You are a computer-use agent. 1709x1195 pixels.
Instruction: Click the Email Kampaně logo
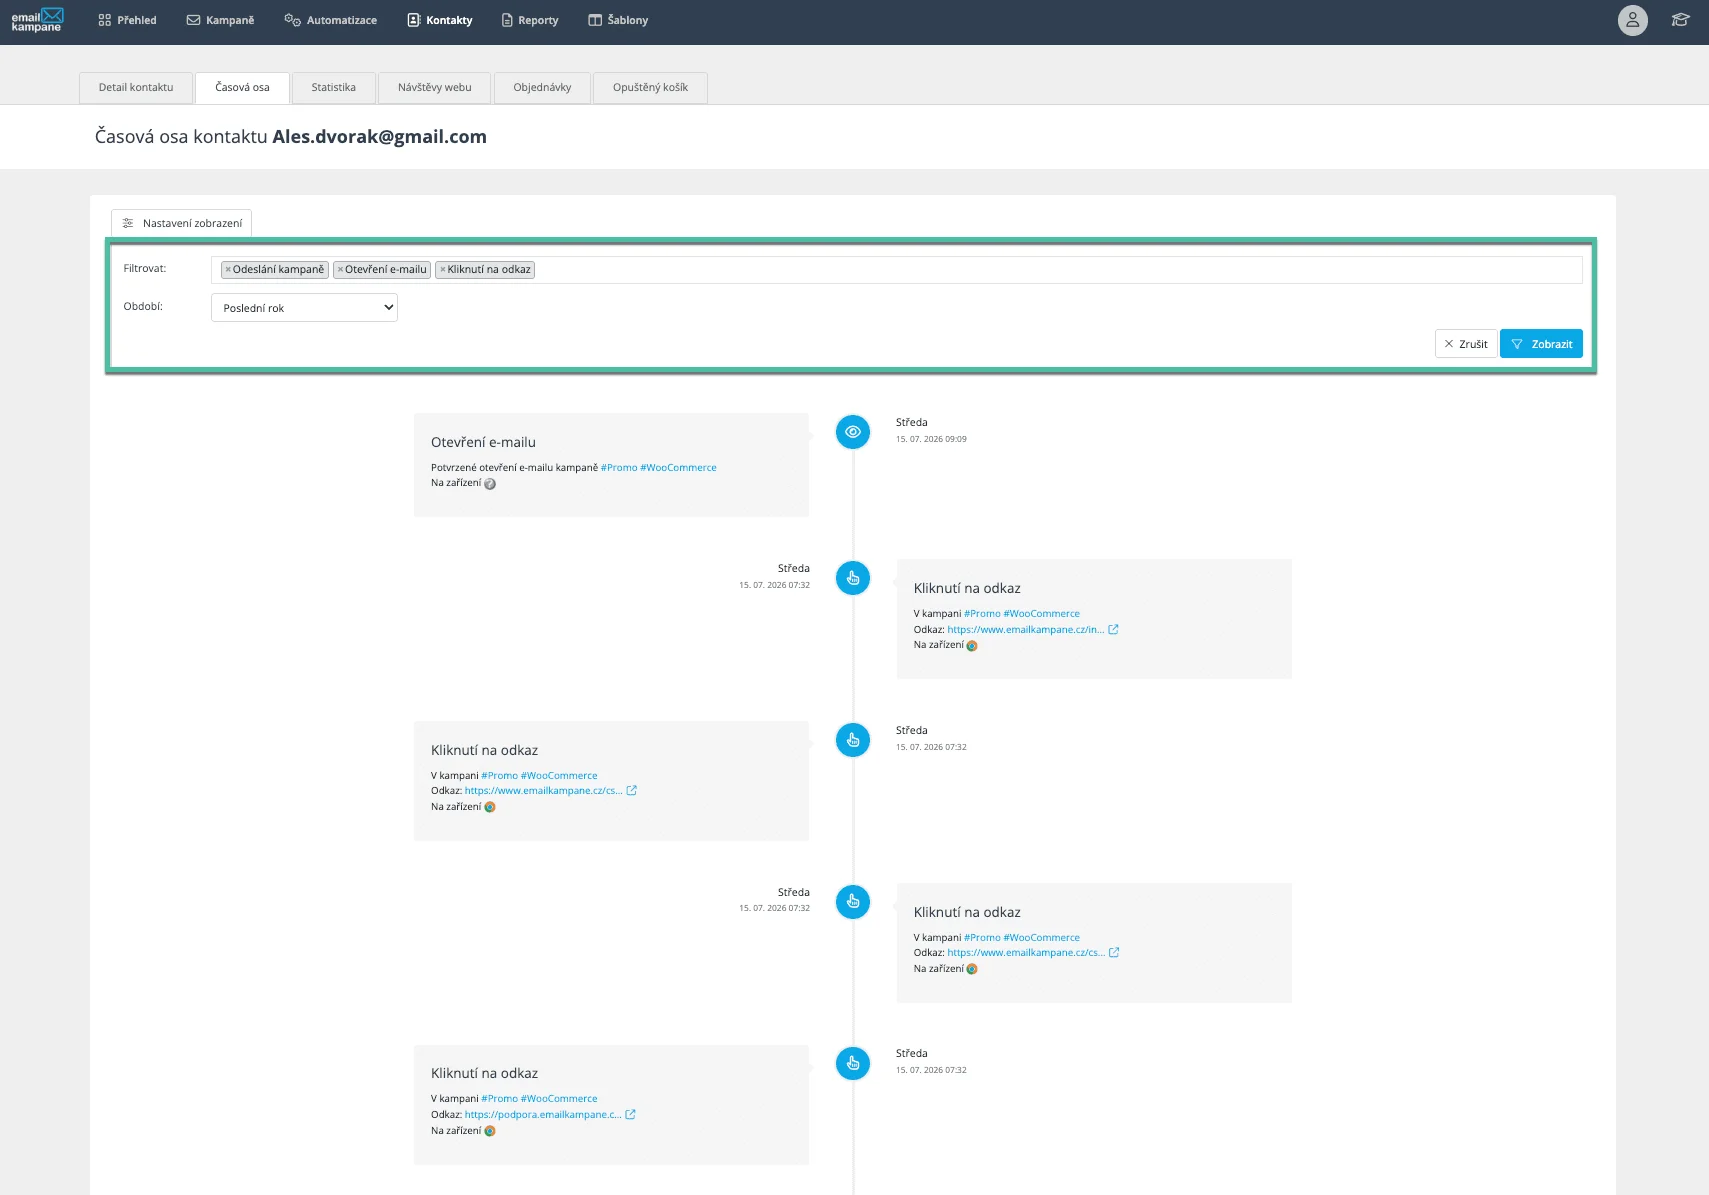pos(37,20)
